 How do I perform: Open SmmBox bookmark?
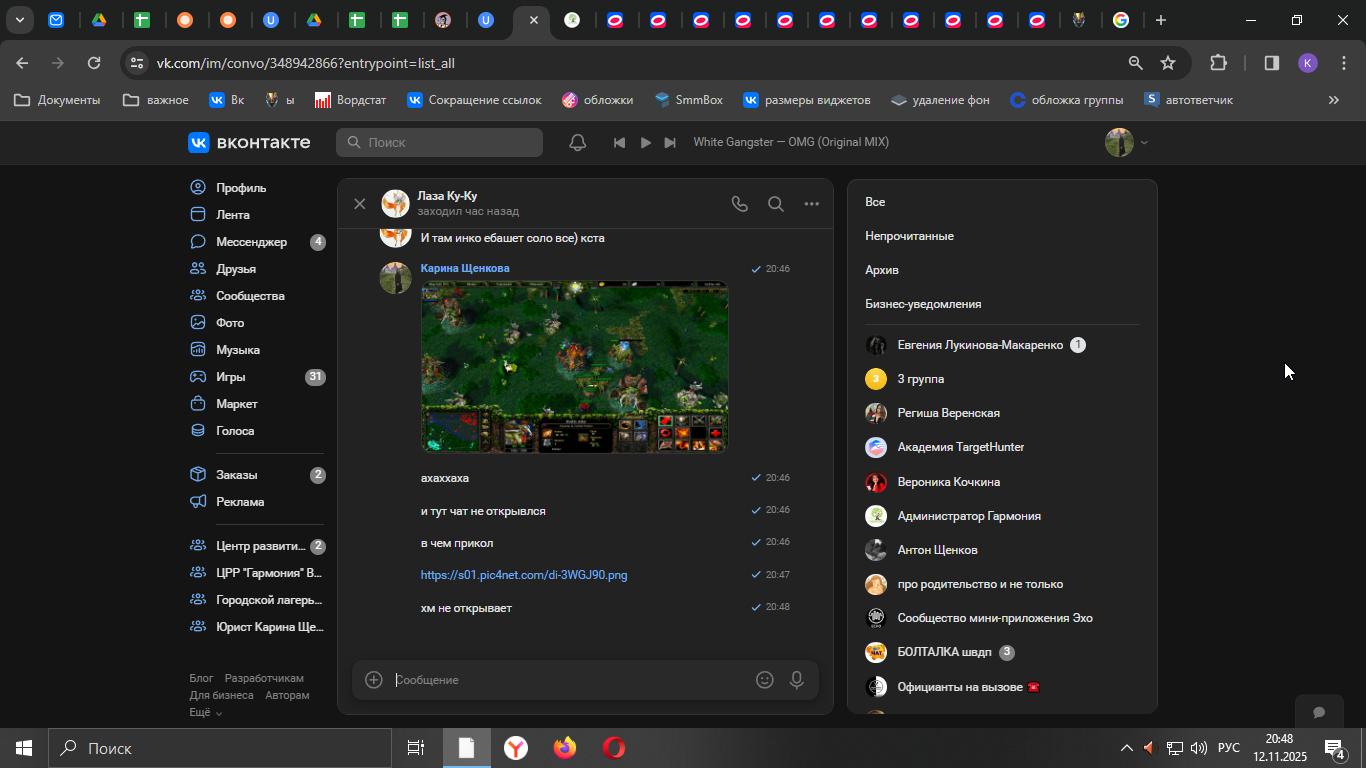[688, 100]
